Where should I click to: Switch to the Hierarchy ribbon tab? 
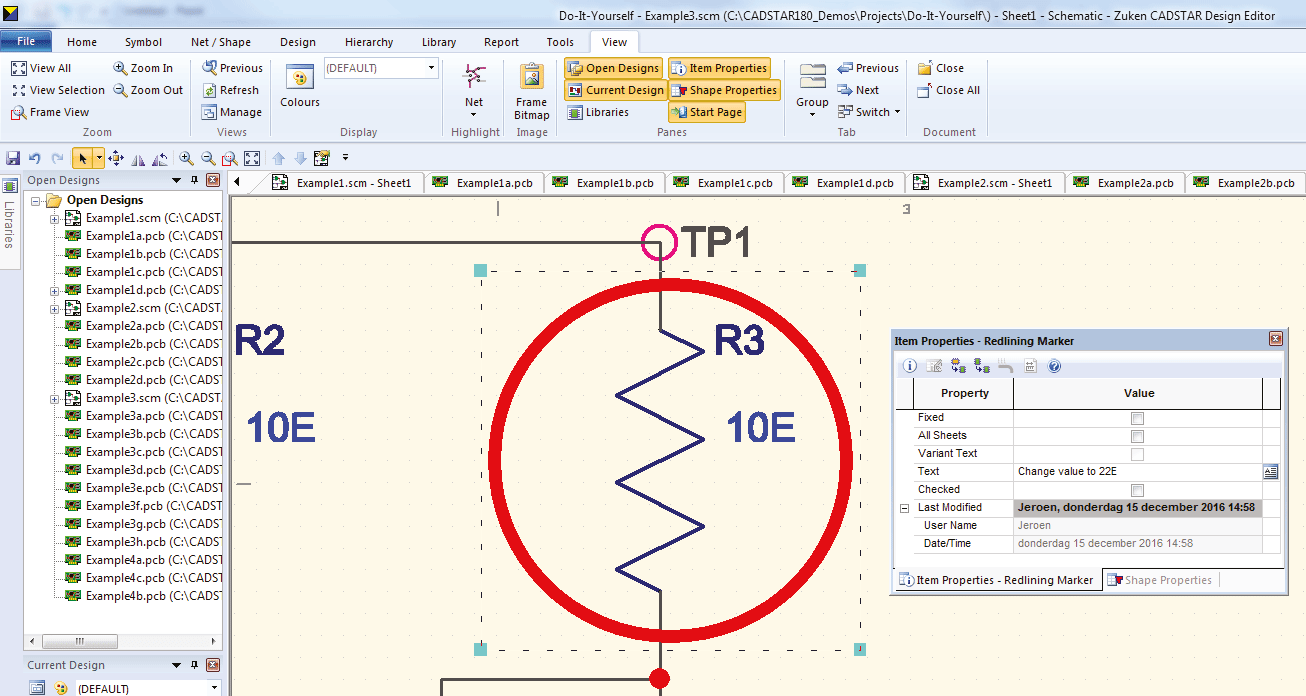369,42
